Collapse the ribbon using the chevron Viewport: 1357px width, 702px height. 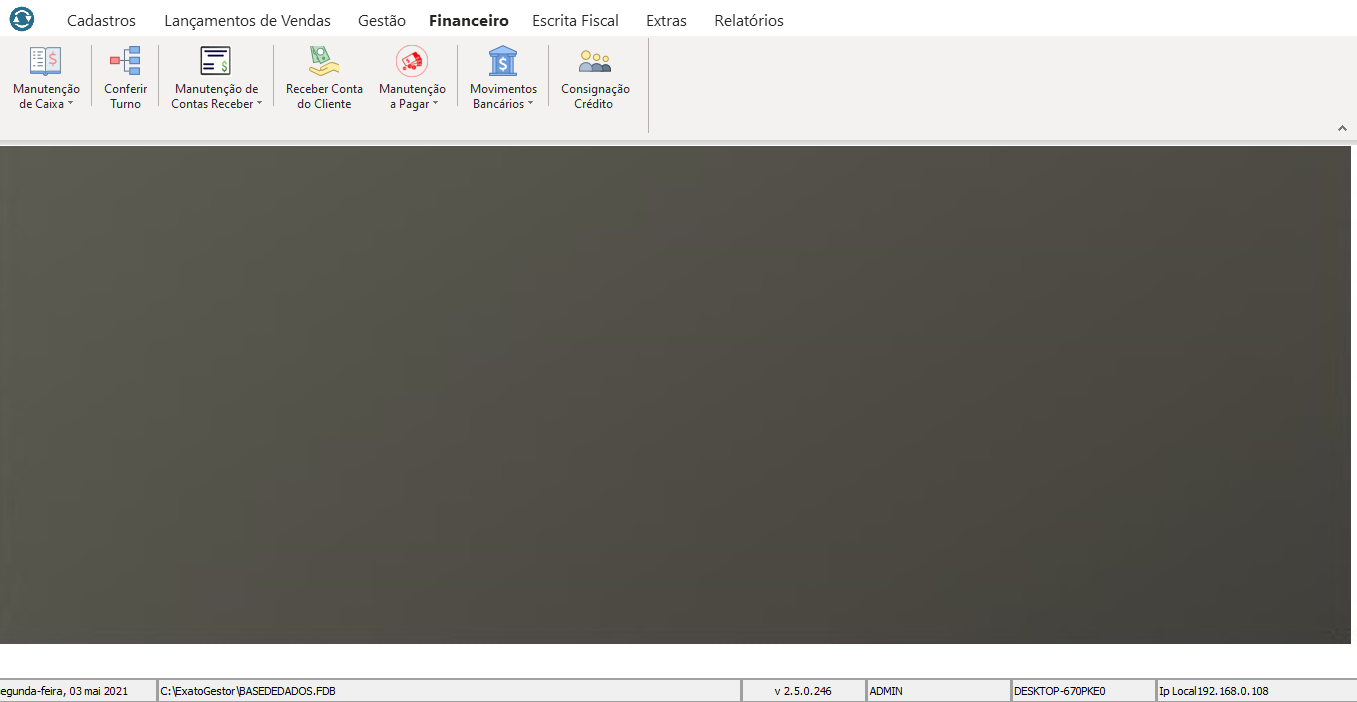1343,128
